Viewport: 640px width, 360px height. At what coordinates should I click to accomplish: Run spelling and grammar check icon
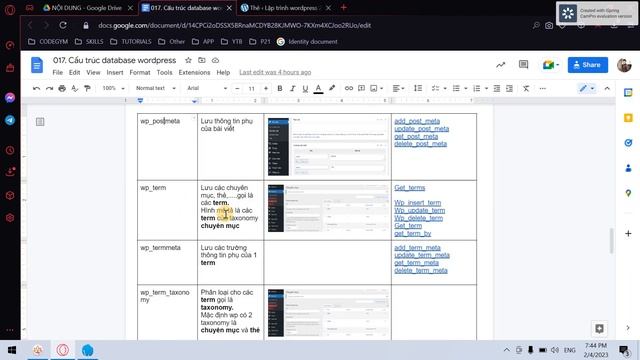(75, 88)
